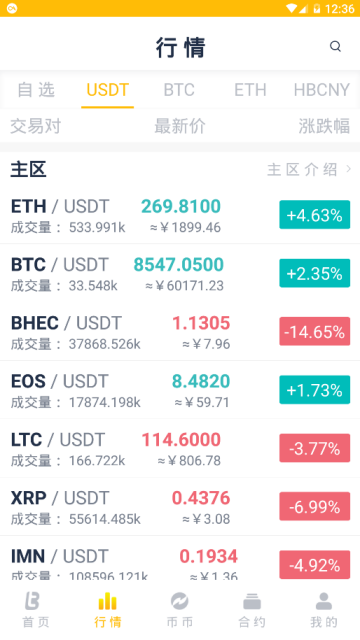Open the 合约 contracts icon

(x=252, y=601)
